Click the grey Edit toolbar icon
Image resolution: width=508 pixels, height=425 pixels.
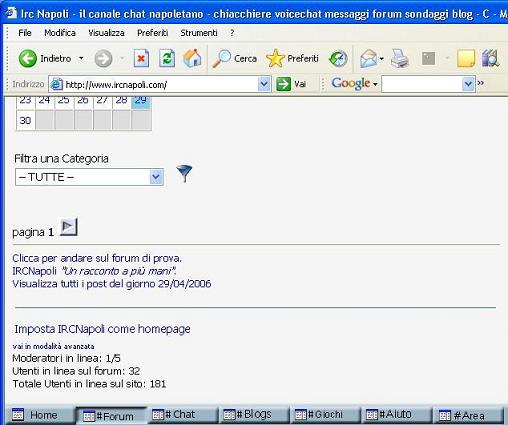pos(429,59)
